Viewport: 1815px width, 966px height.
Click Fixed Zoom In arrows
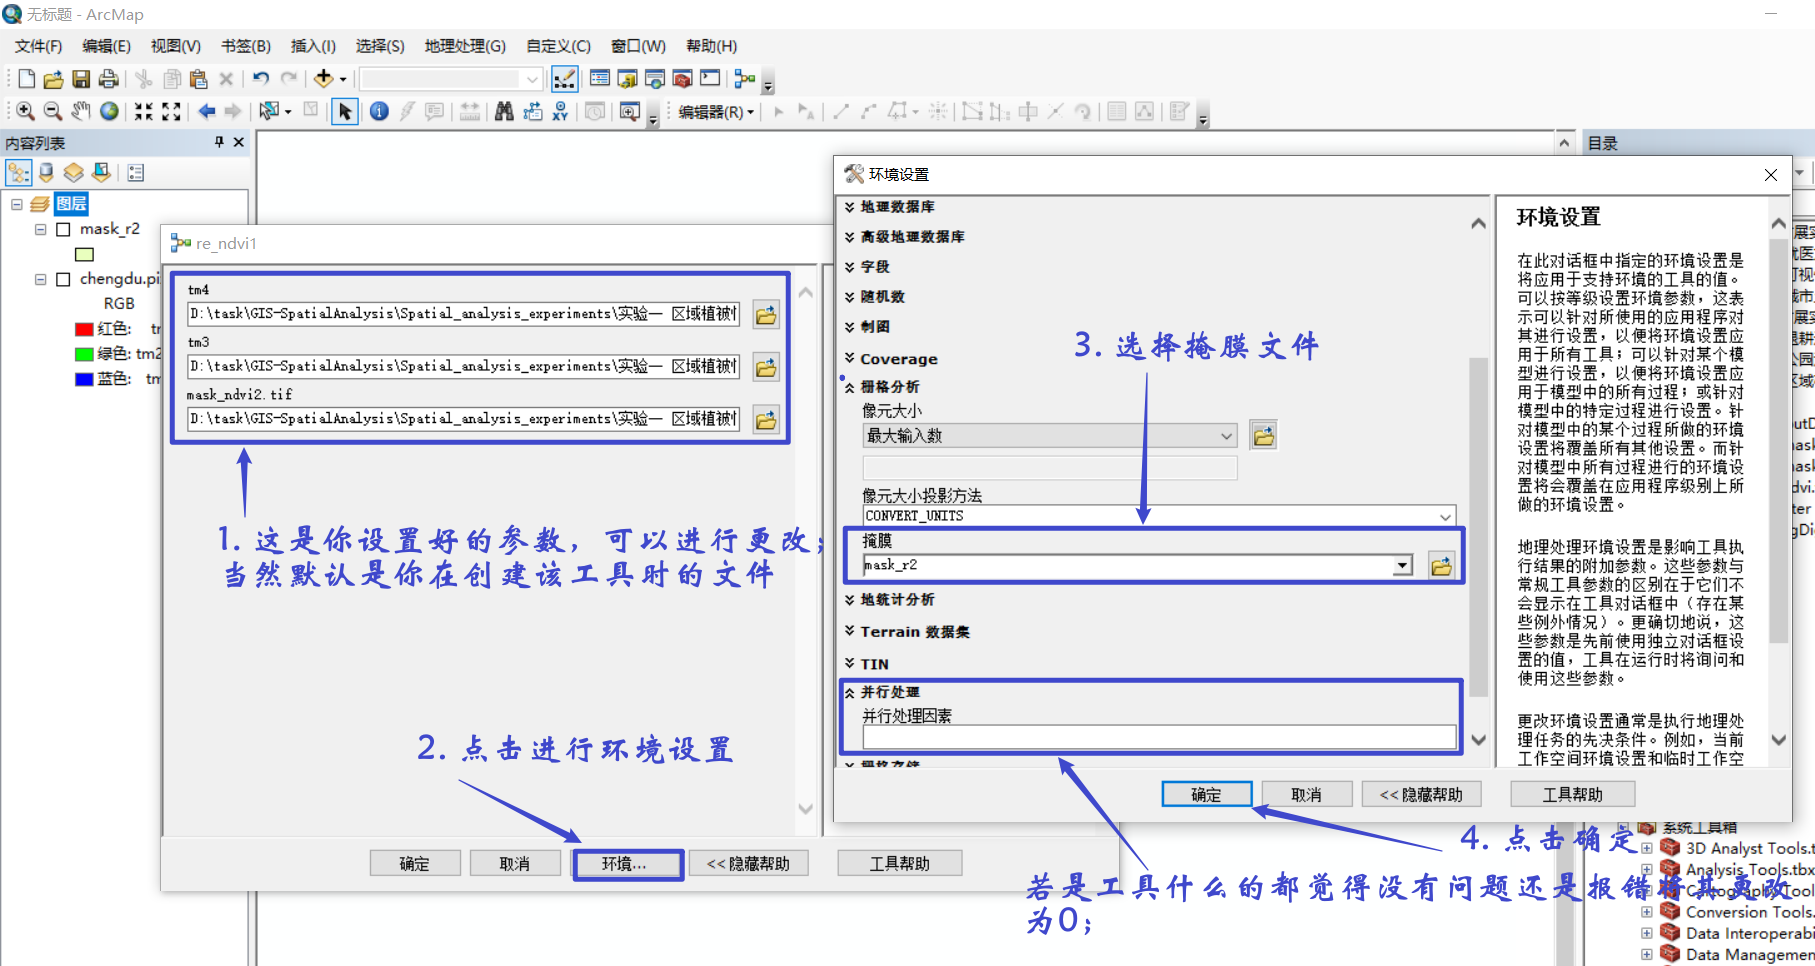[x=144, y=111]
